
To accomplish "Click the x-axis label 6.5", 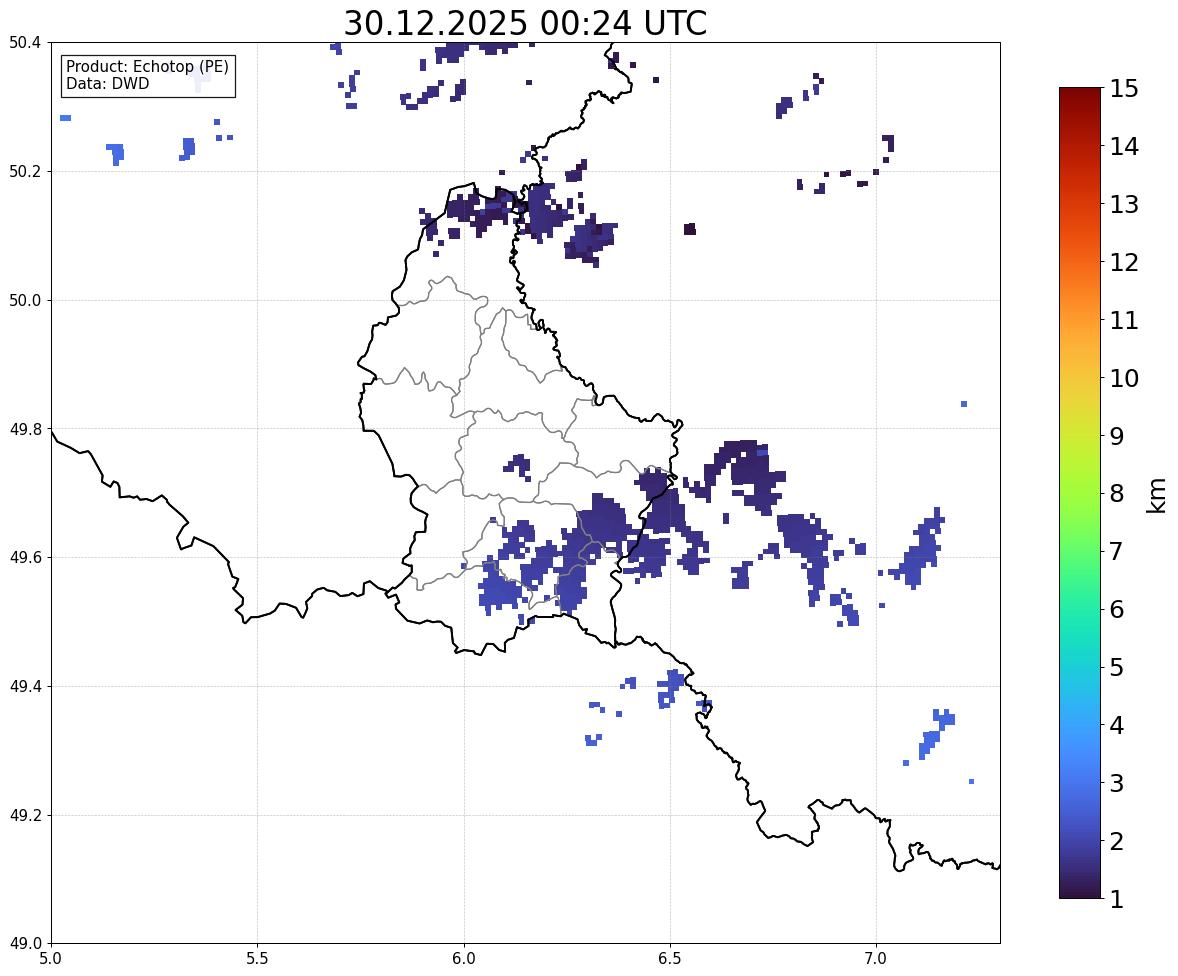I will click(669, 959).
